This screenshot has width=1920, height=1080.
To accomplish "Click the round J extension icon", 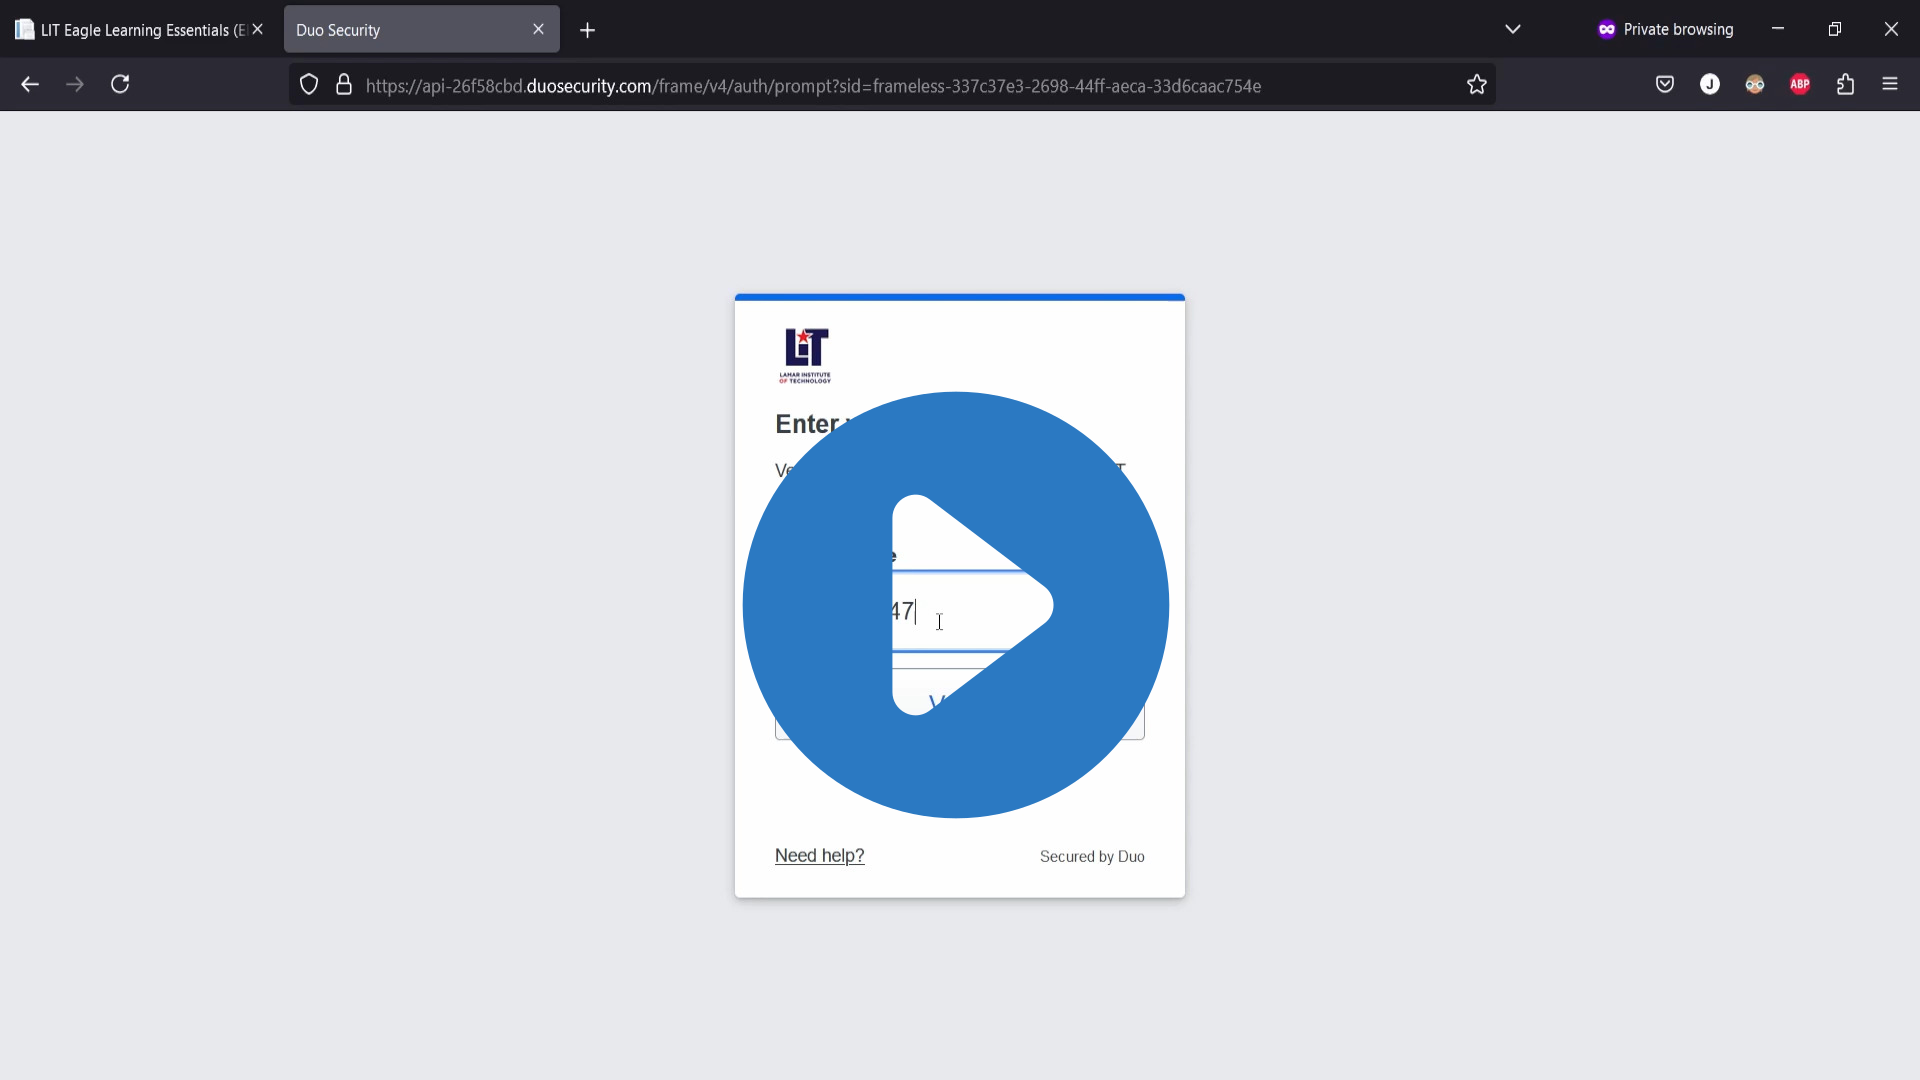I will coord(1710,85).
